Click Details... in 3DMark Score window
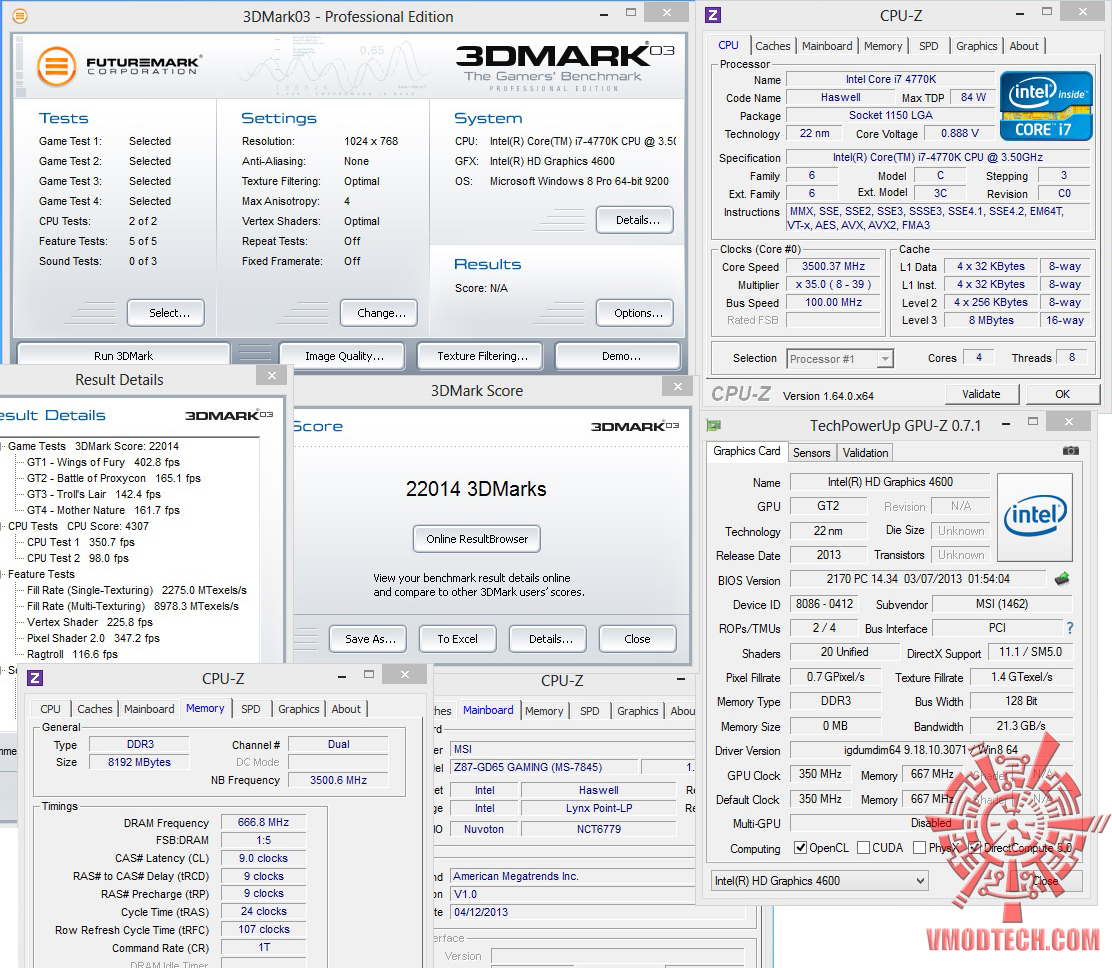The height and width of the screenshot is (968, 1112). click(x=547, y=639)
